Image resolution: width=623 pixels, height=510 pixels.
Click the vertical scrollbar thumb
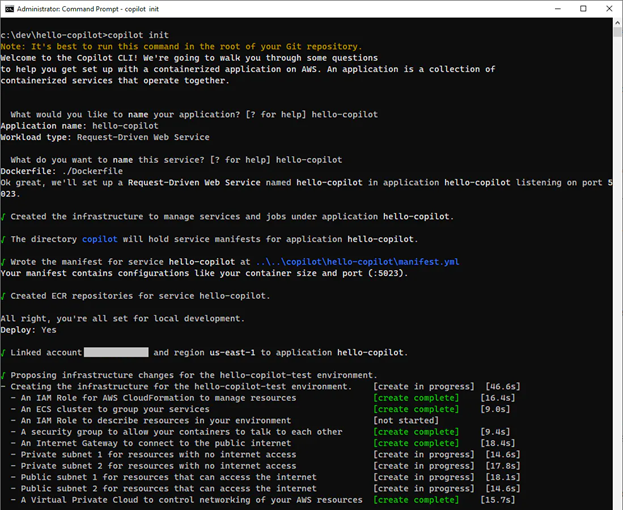click(617, 31)
